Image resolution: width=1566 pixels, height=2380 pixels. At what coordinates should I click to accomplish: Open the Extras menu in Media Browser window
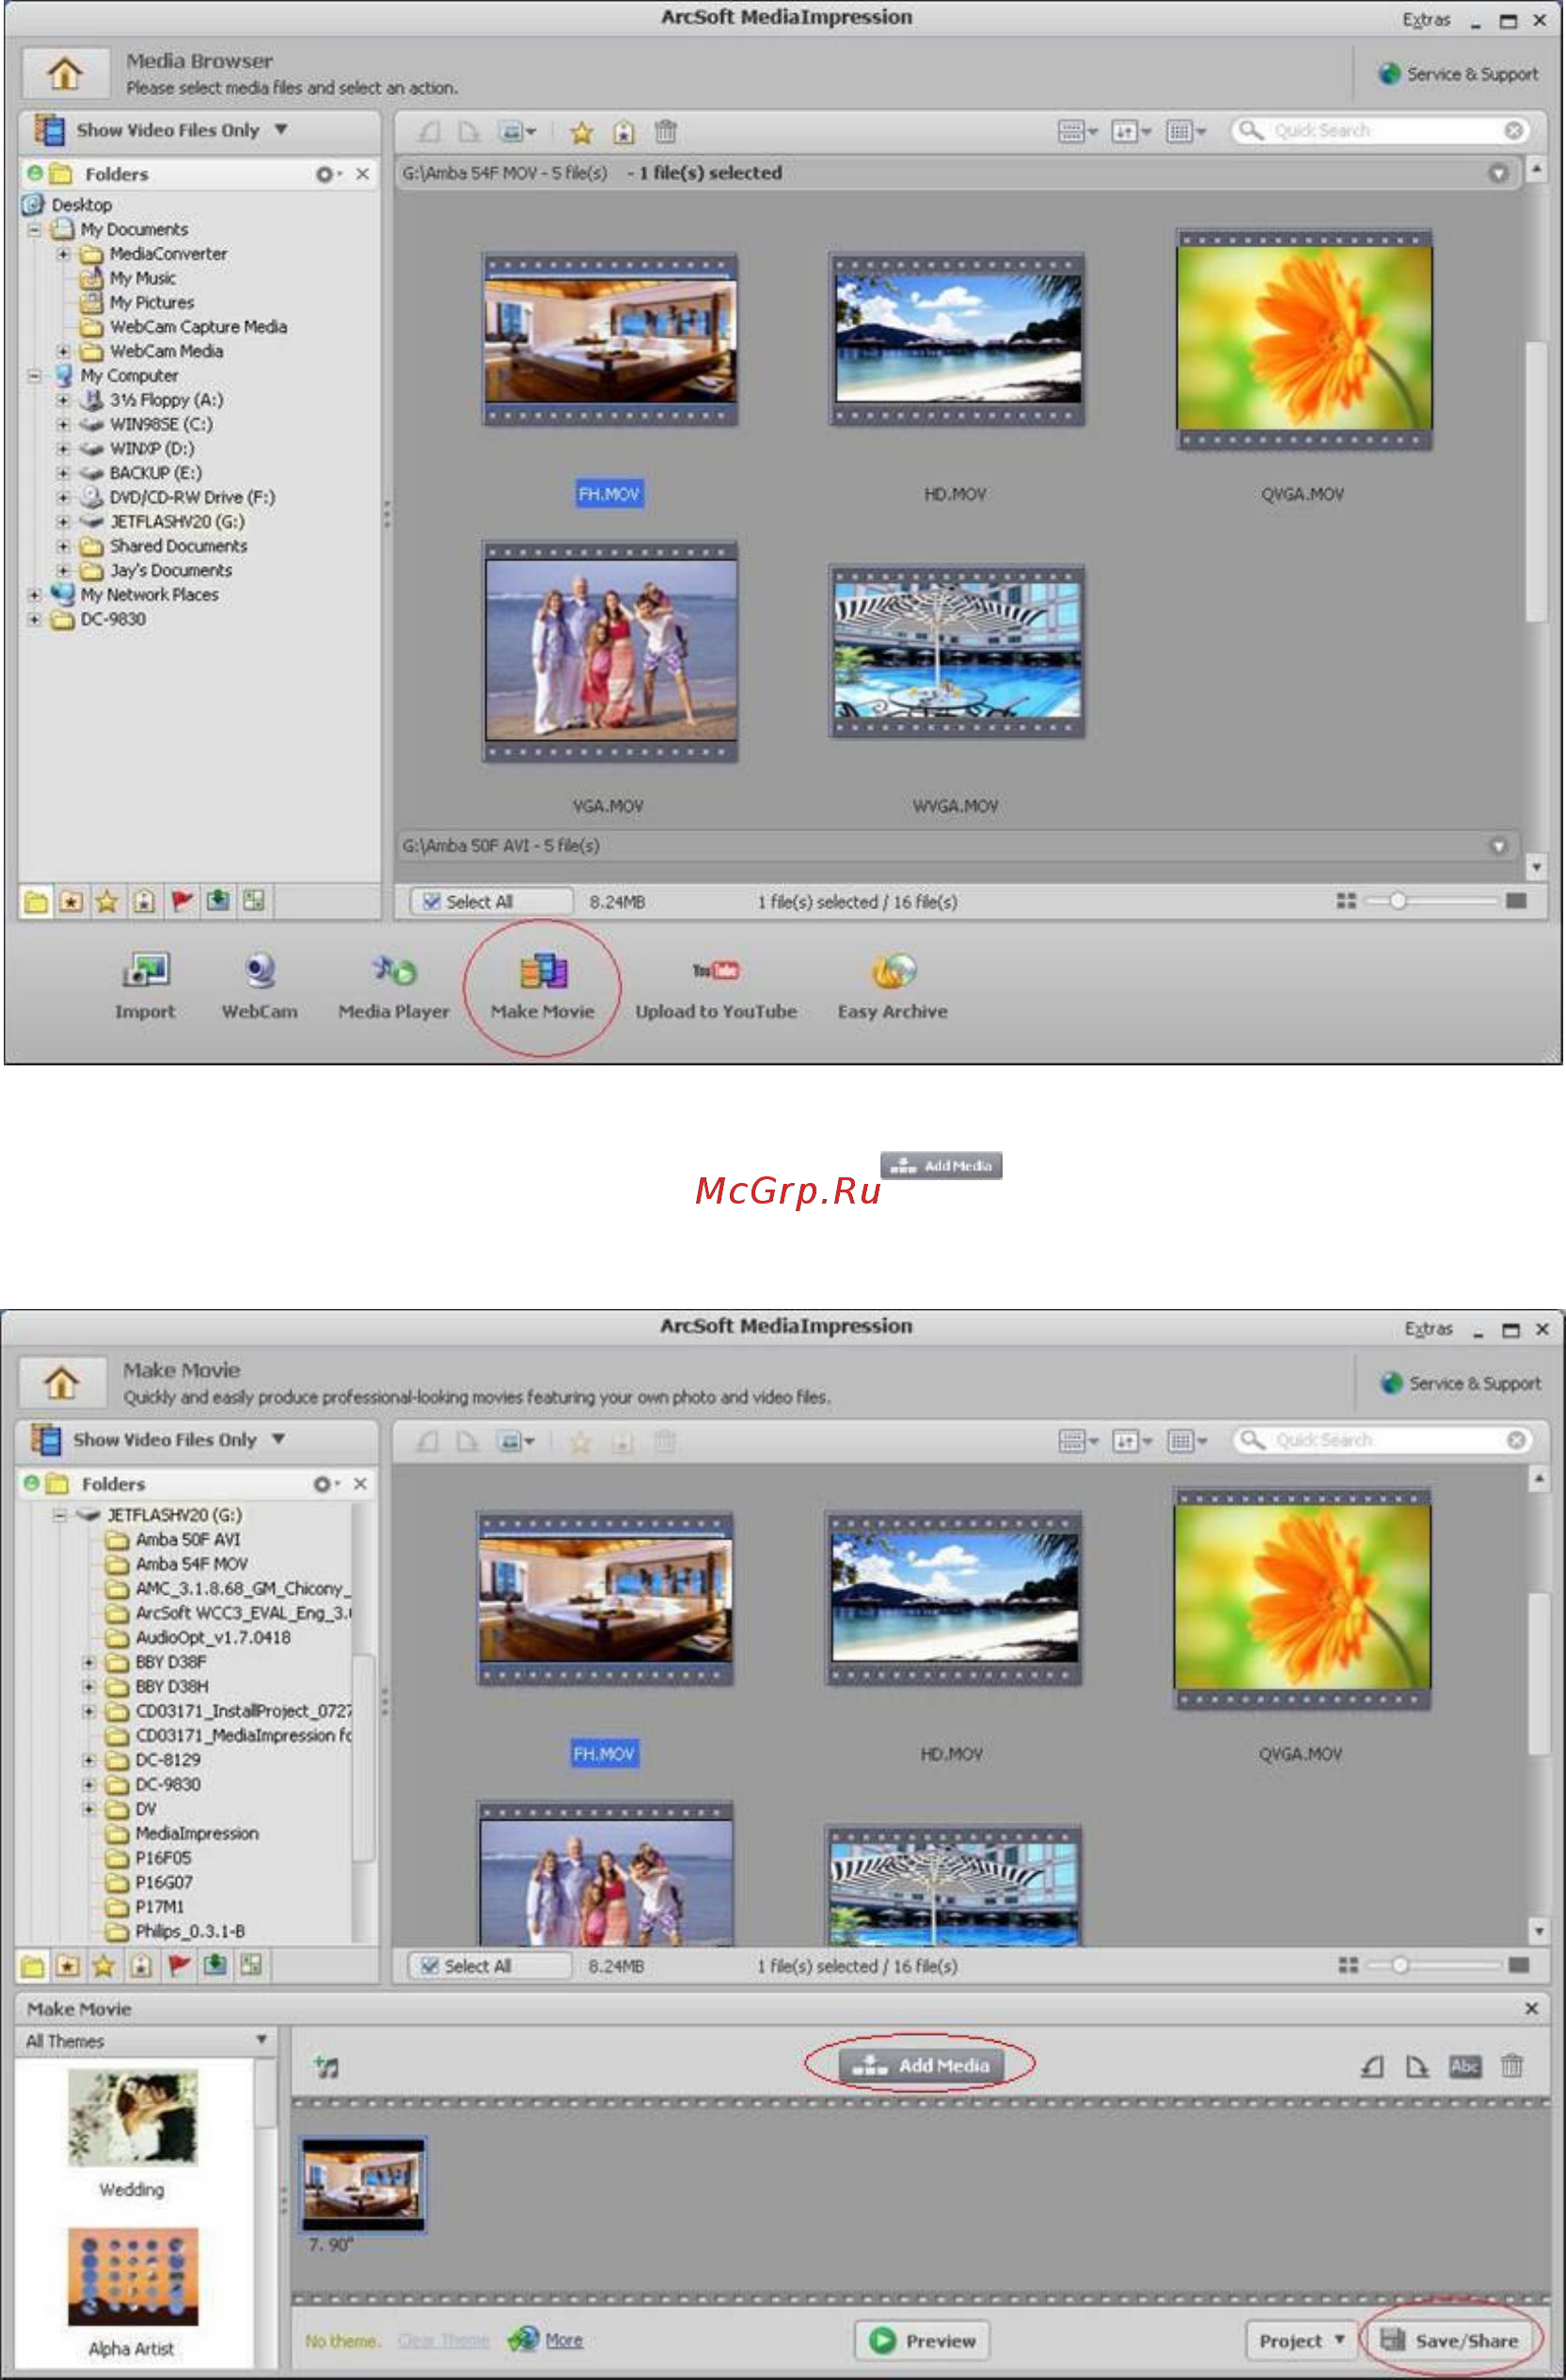tap(1426, 19)
